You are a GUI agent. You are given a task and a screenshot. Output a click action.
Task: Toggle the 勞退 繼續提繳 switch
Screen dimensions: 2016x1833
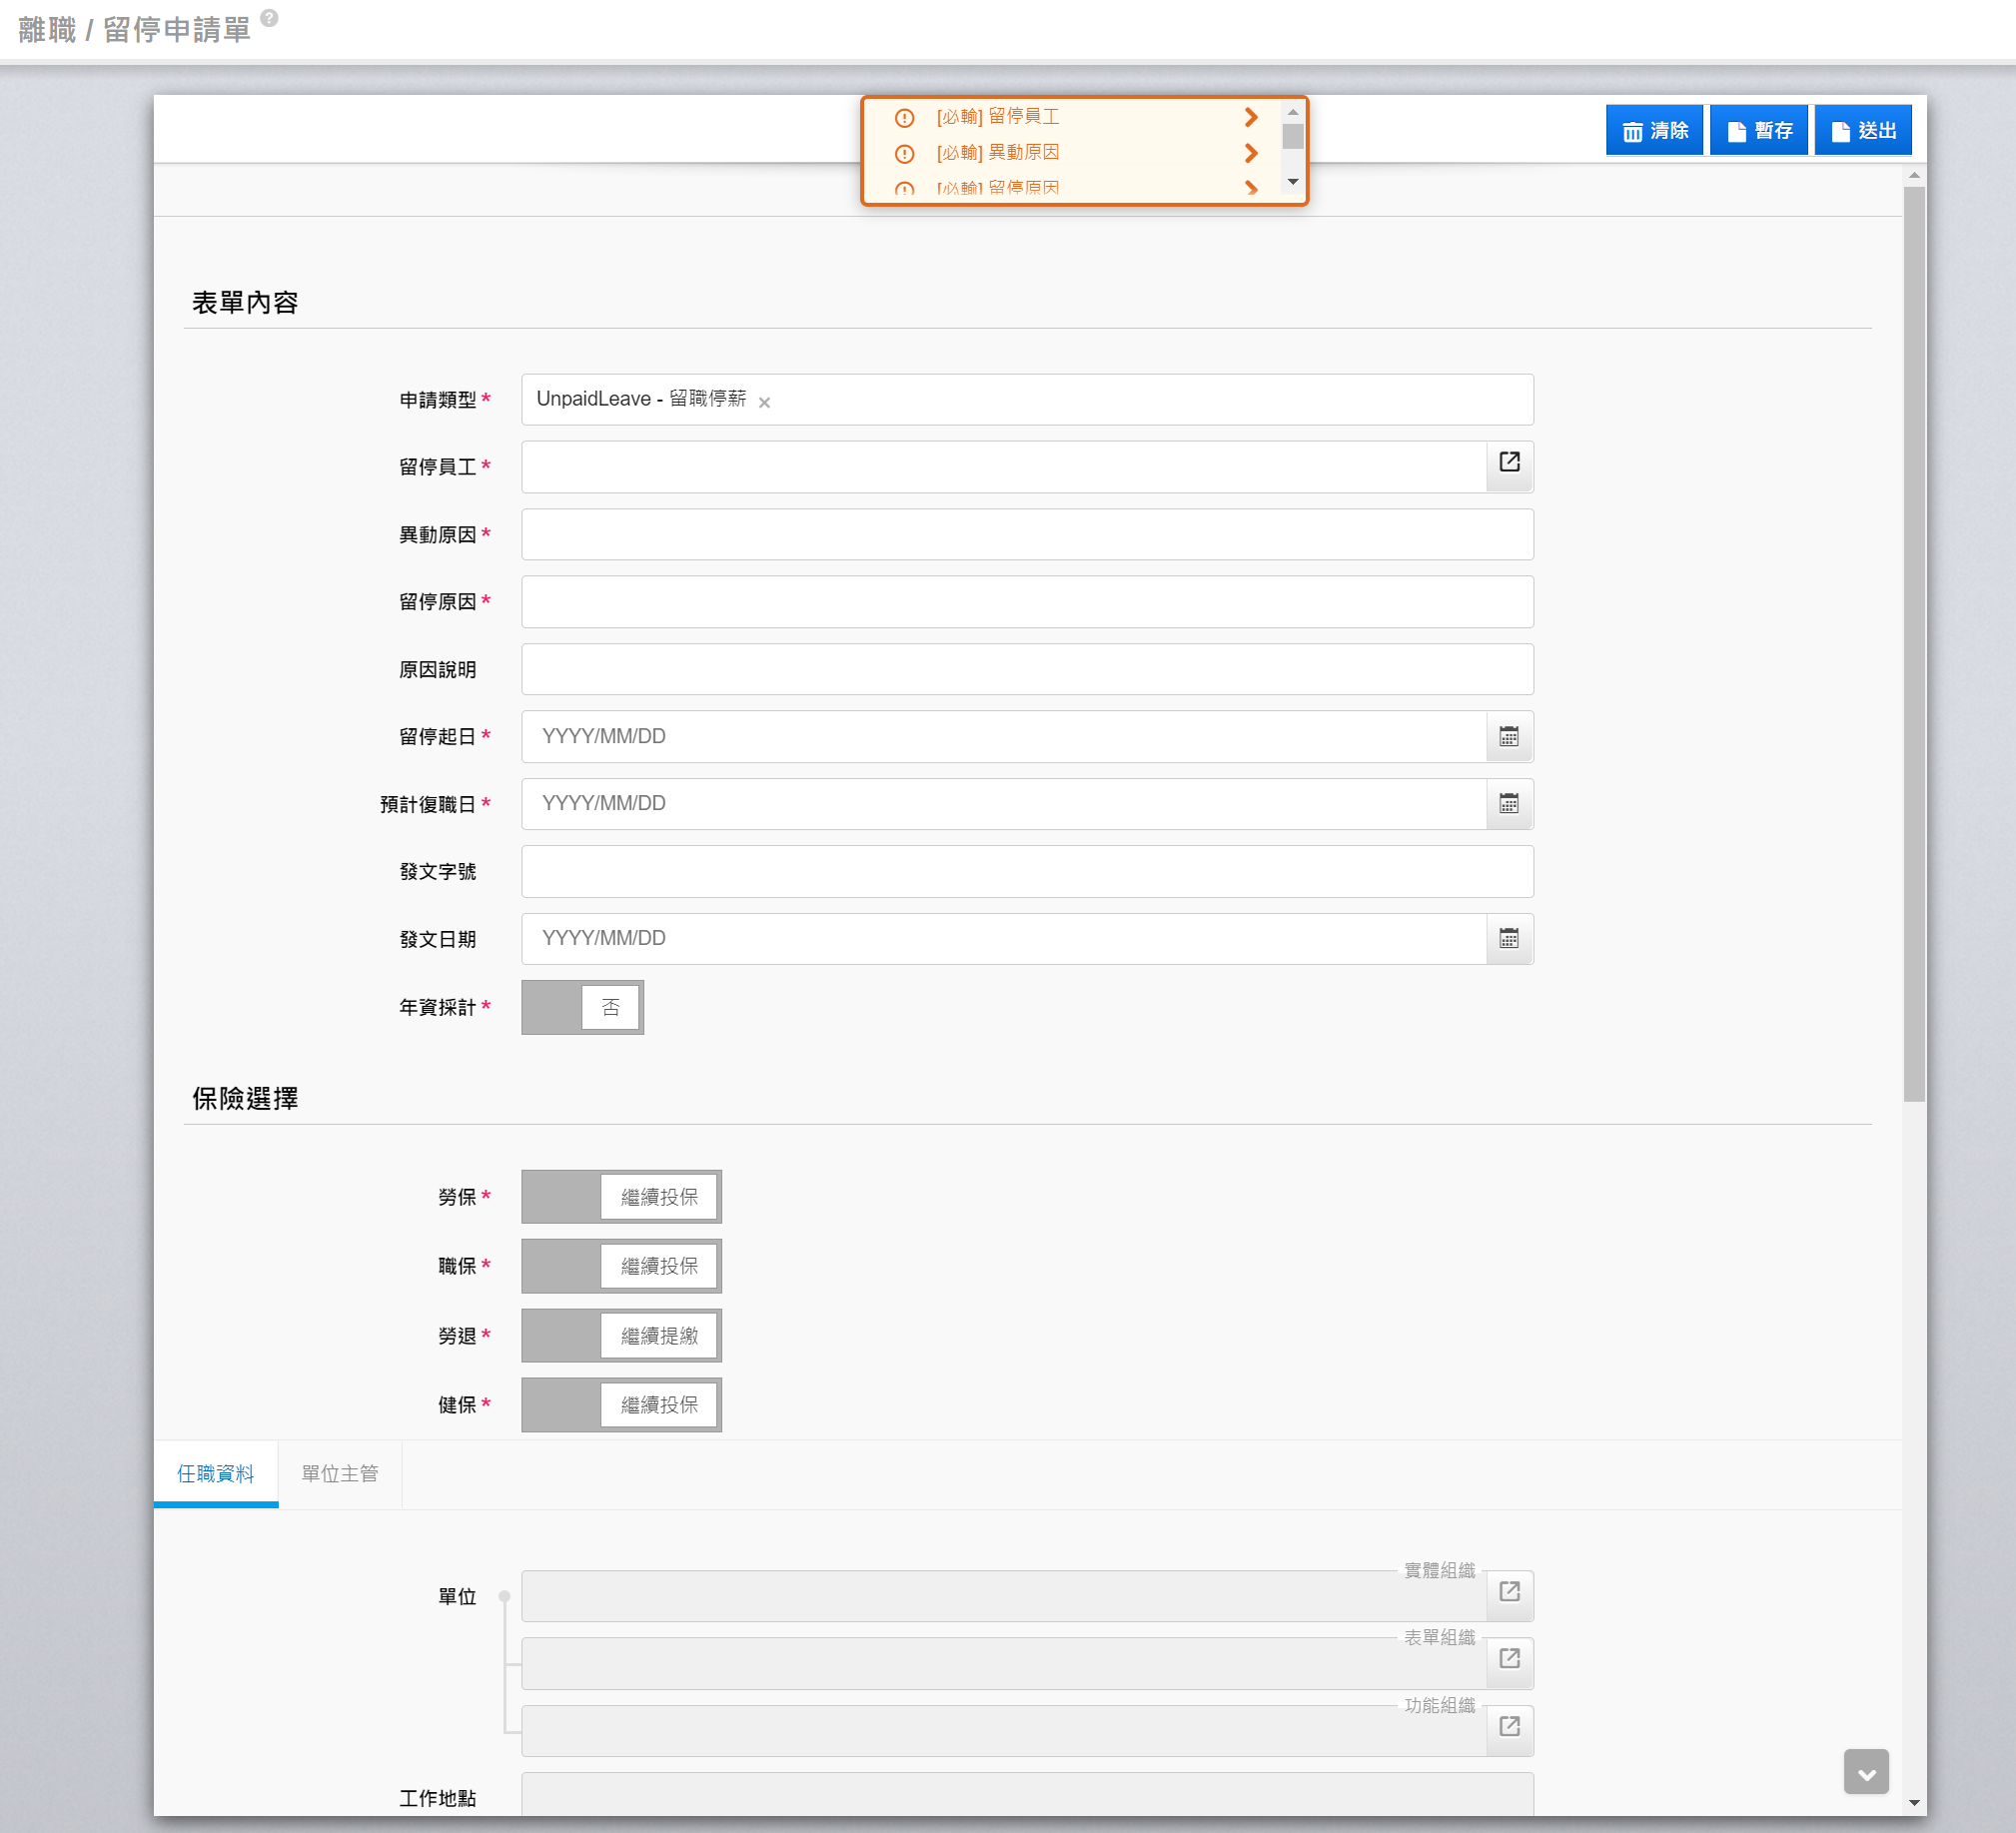coord(620,1336)
